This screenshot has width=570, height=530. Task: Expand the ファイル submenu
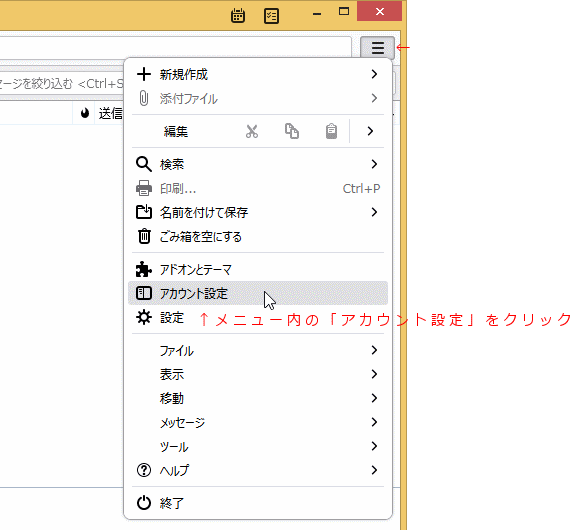(258, 350)
